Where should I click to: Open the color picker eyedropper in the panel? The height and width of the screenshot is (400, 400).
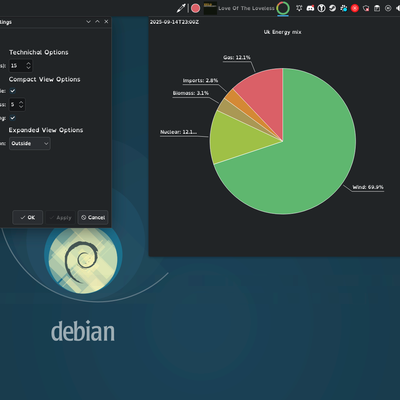click(x=181, y=8)
